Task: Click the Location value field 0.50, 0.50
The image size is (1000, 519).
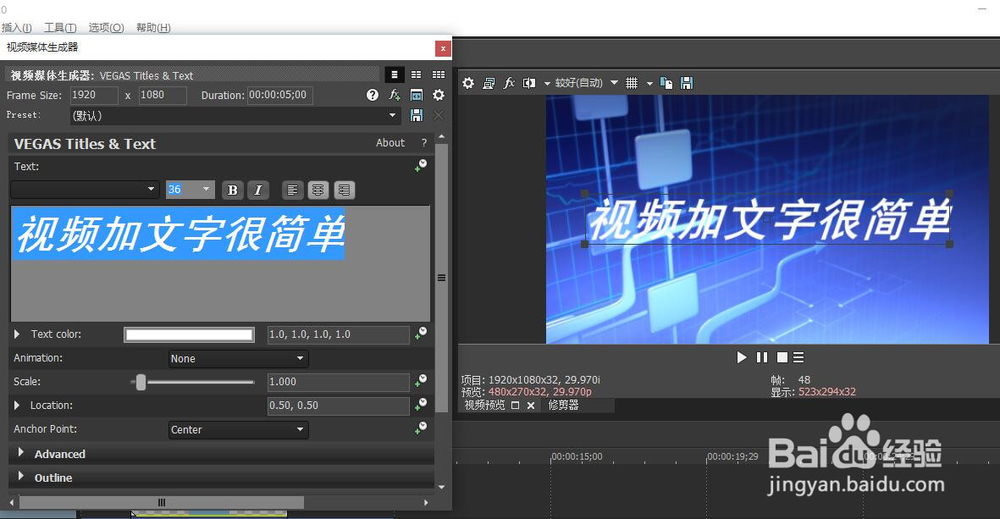Action: tap(338, 406)
